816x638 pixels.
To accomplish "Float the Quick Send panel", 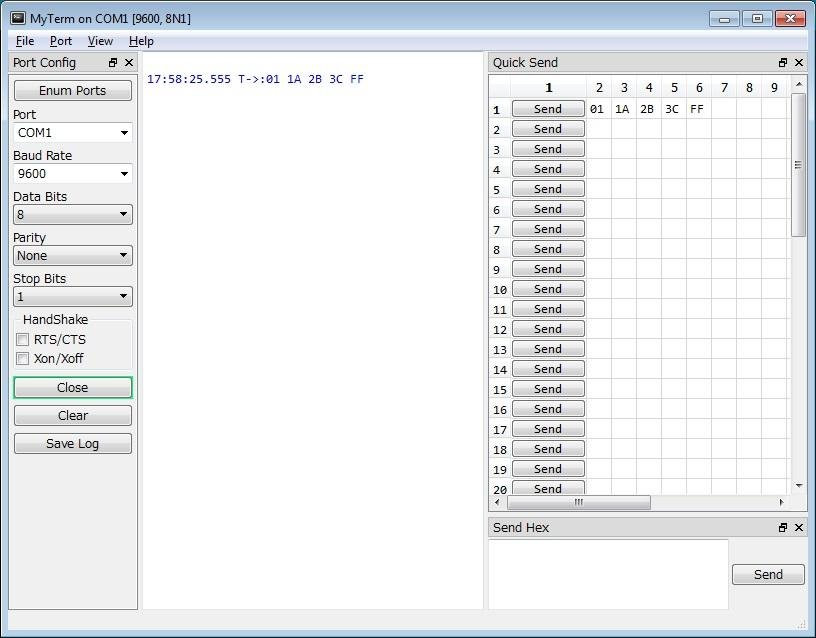I will click(783, 63).
